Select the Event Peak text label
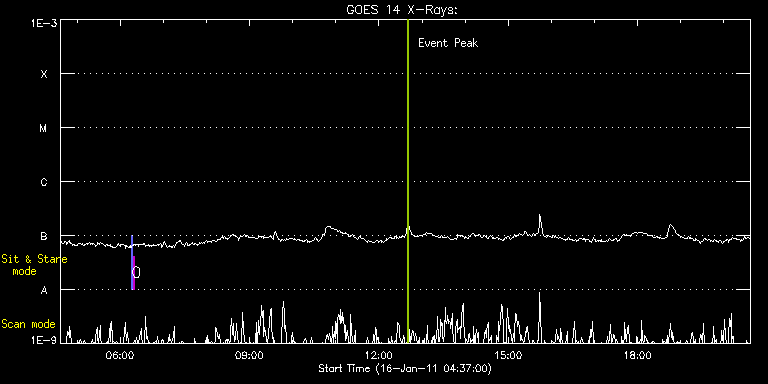The image size is (768, 384). 448,43
